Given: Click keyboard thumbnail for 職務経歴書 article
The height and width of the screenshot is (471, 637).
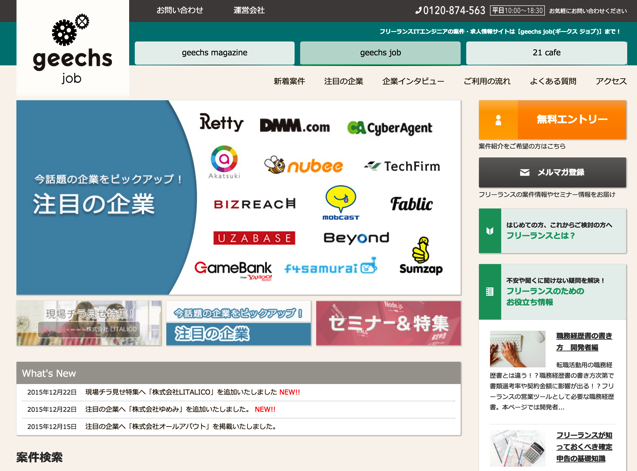Looking at the screenshot, I should pyautogui.click(x=518, y=349).
